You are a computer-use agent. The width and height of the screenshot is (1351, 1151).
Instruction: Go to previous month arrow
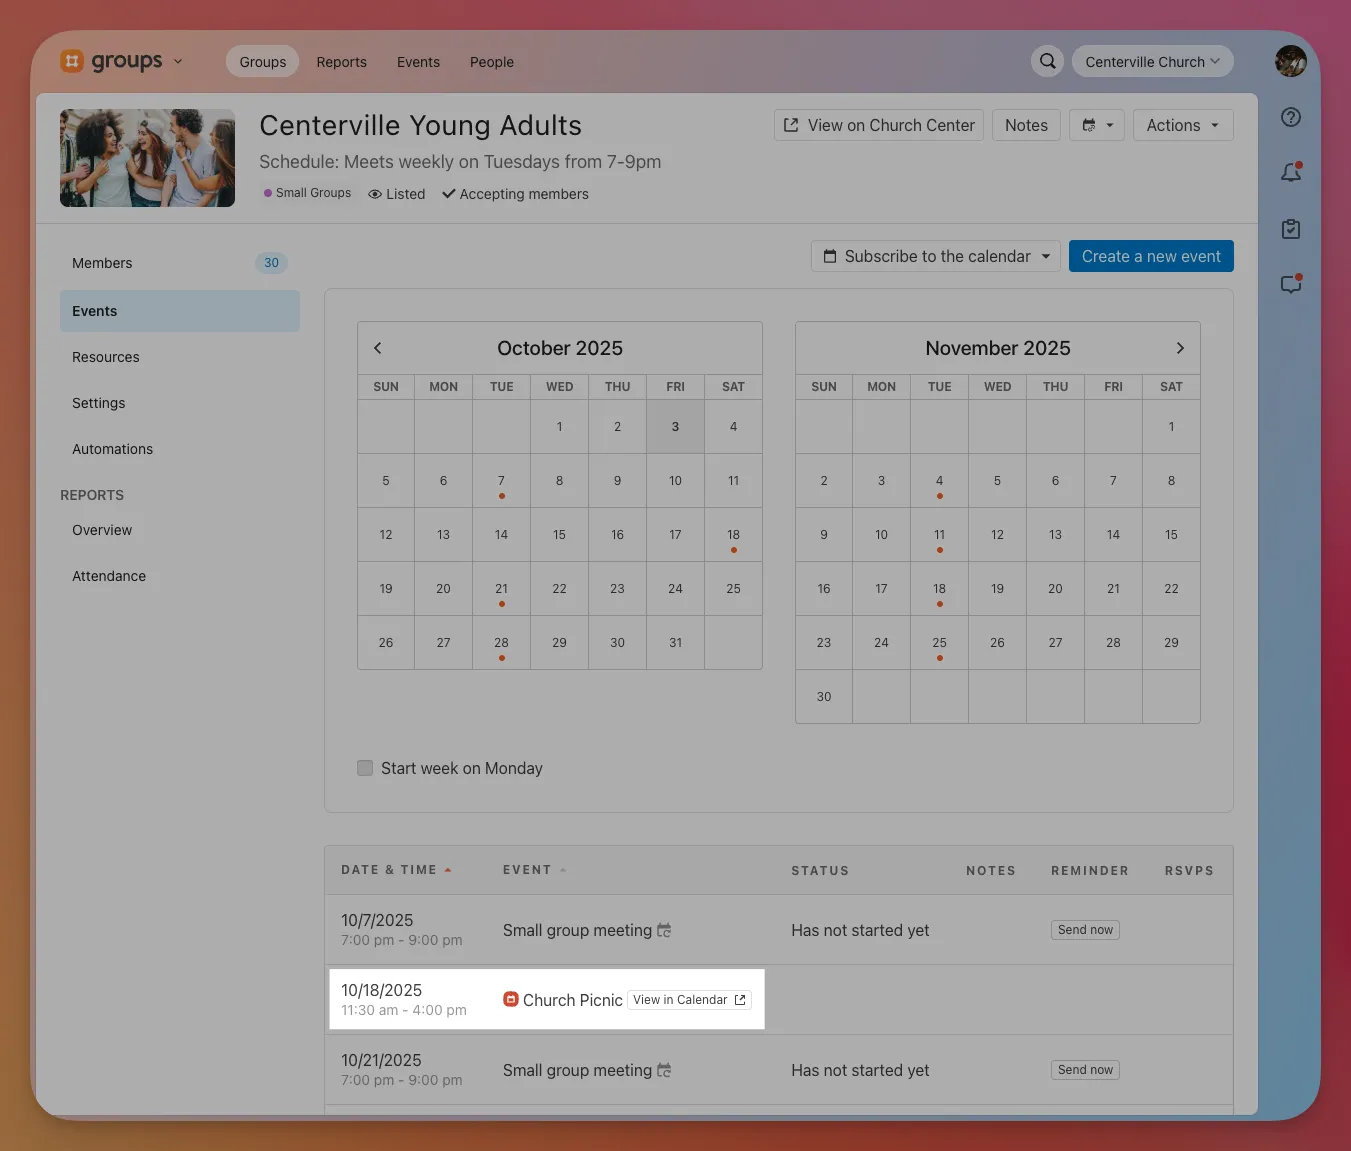[x=378, y=348]
